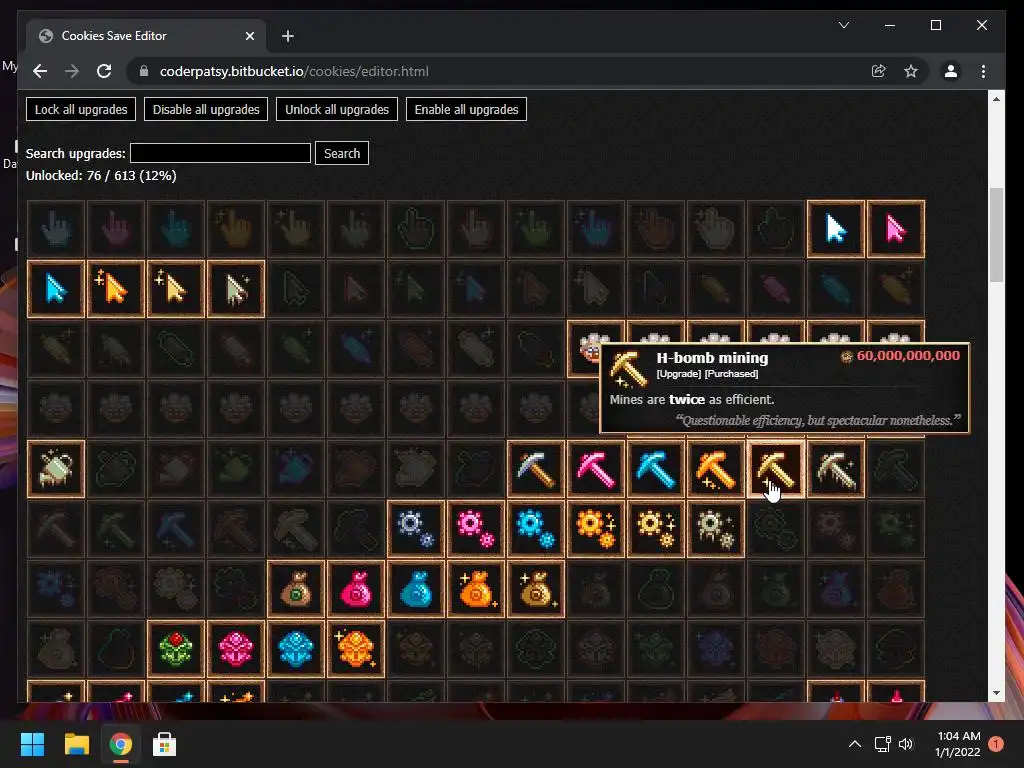Share this page from address bar
Image resolution: width=1024 pixels, height=768 pixels.
tap(879, 71)
